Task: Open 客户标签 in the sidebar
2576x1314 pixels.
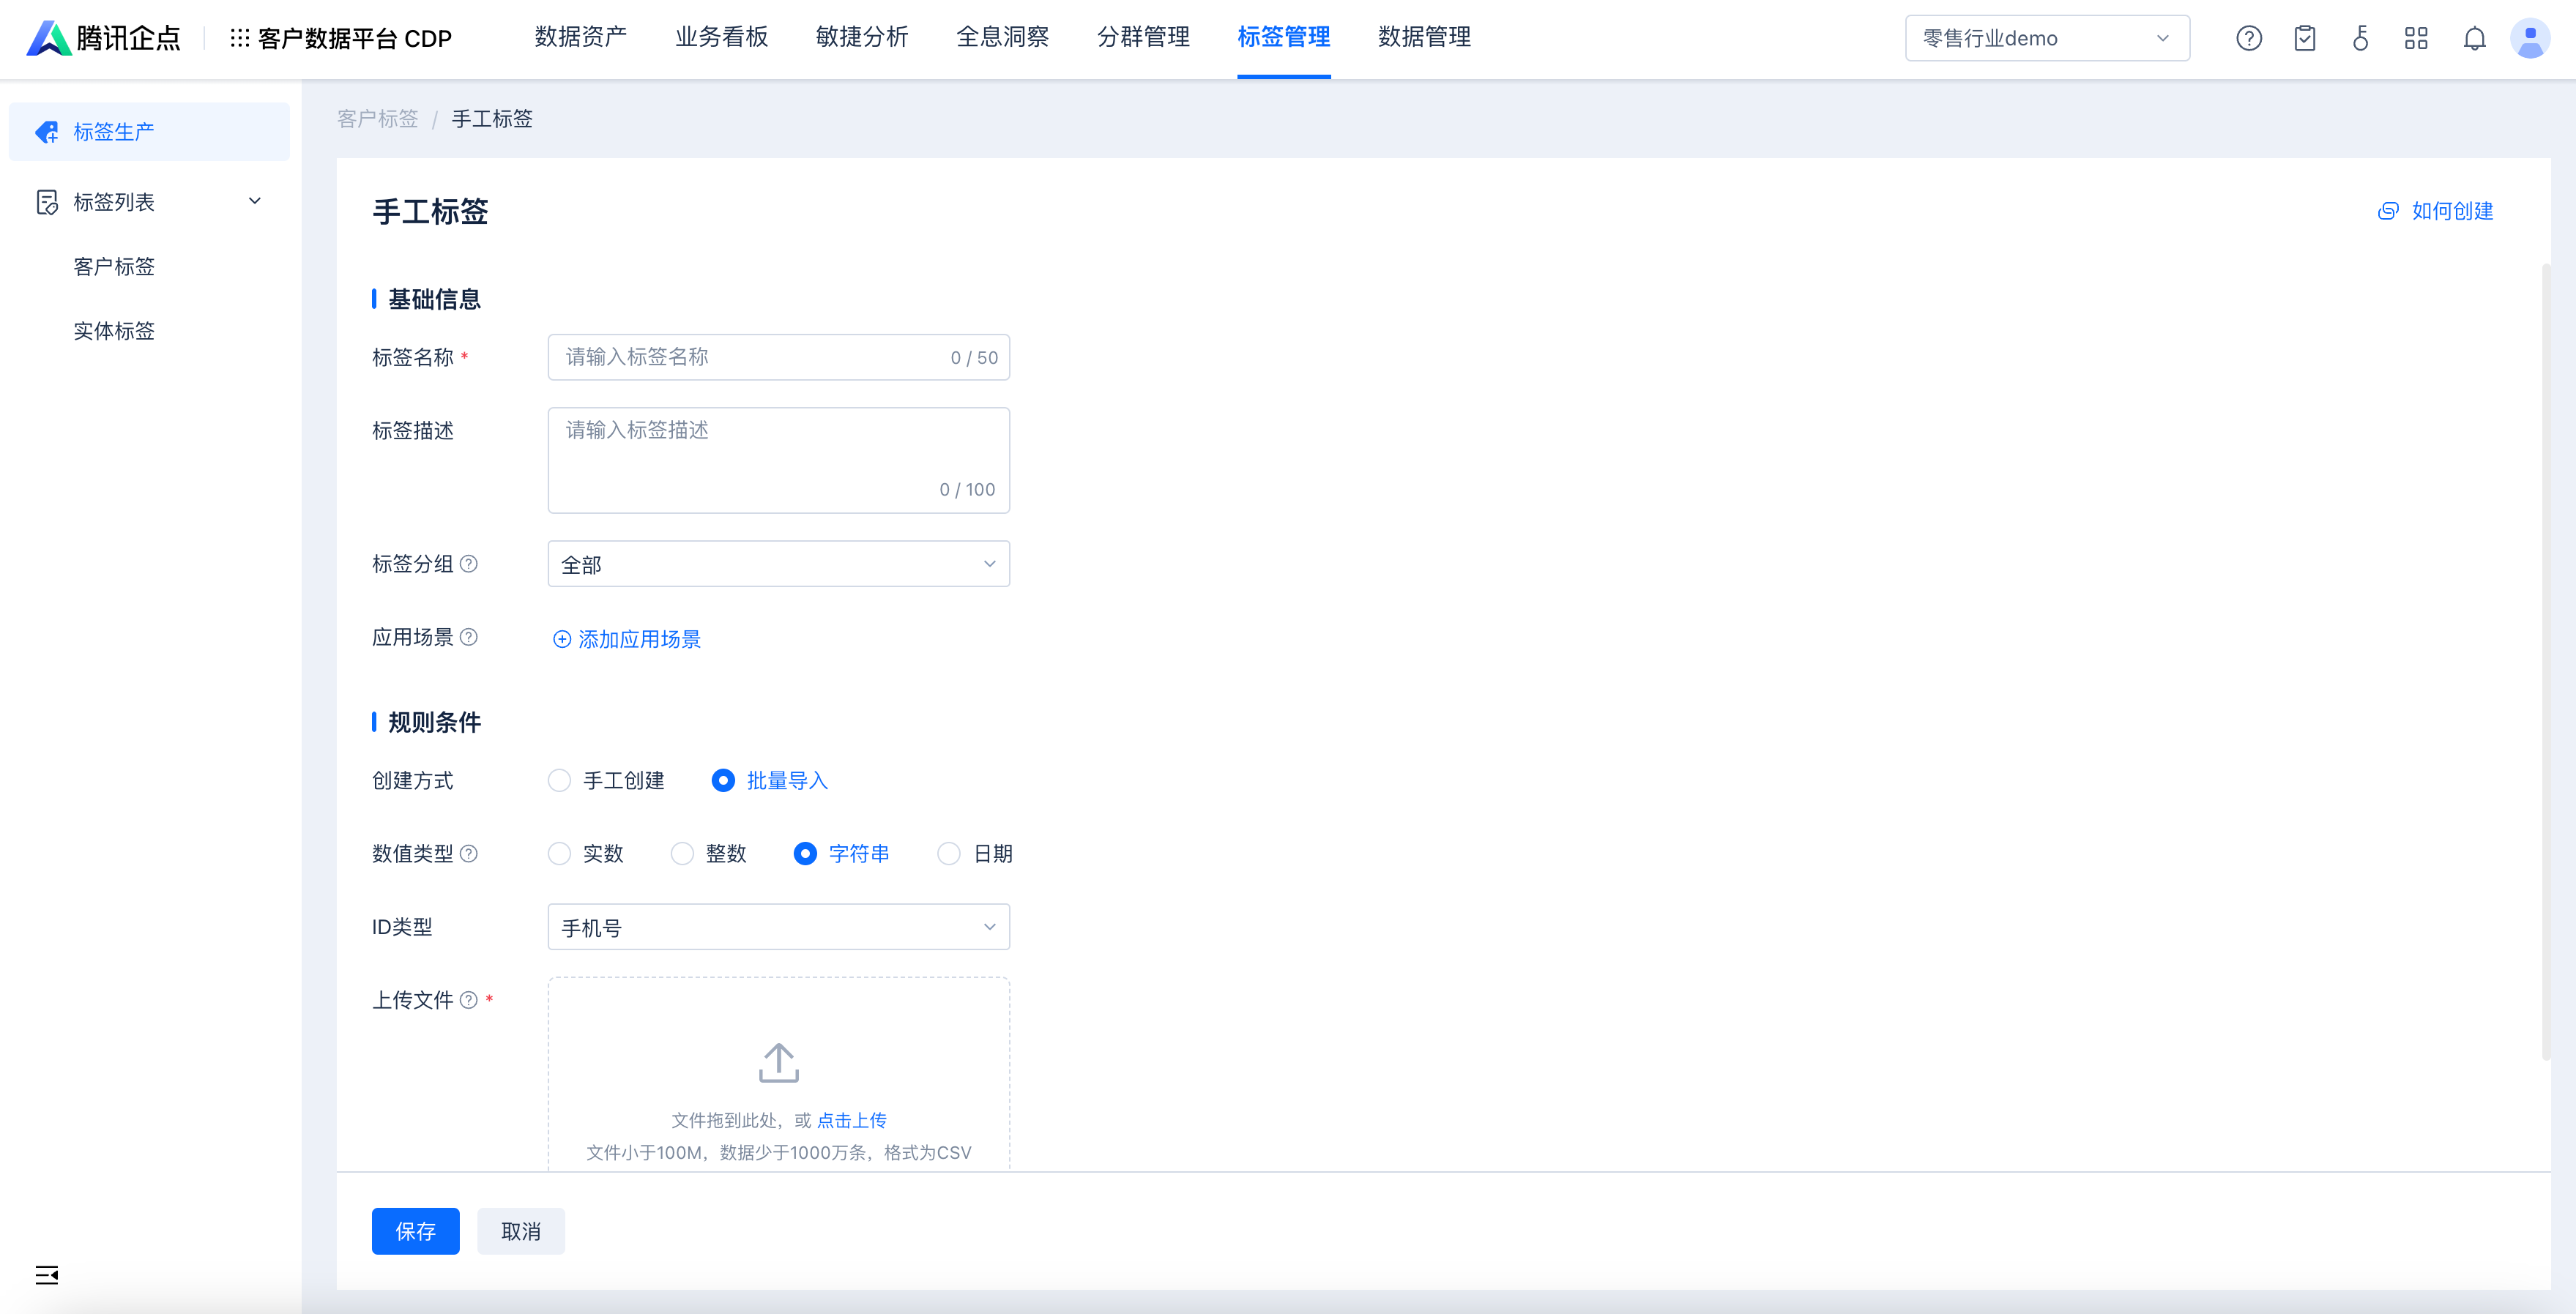Action: (114, 267)
